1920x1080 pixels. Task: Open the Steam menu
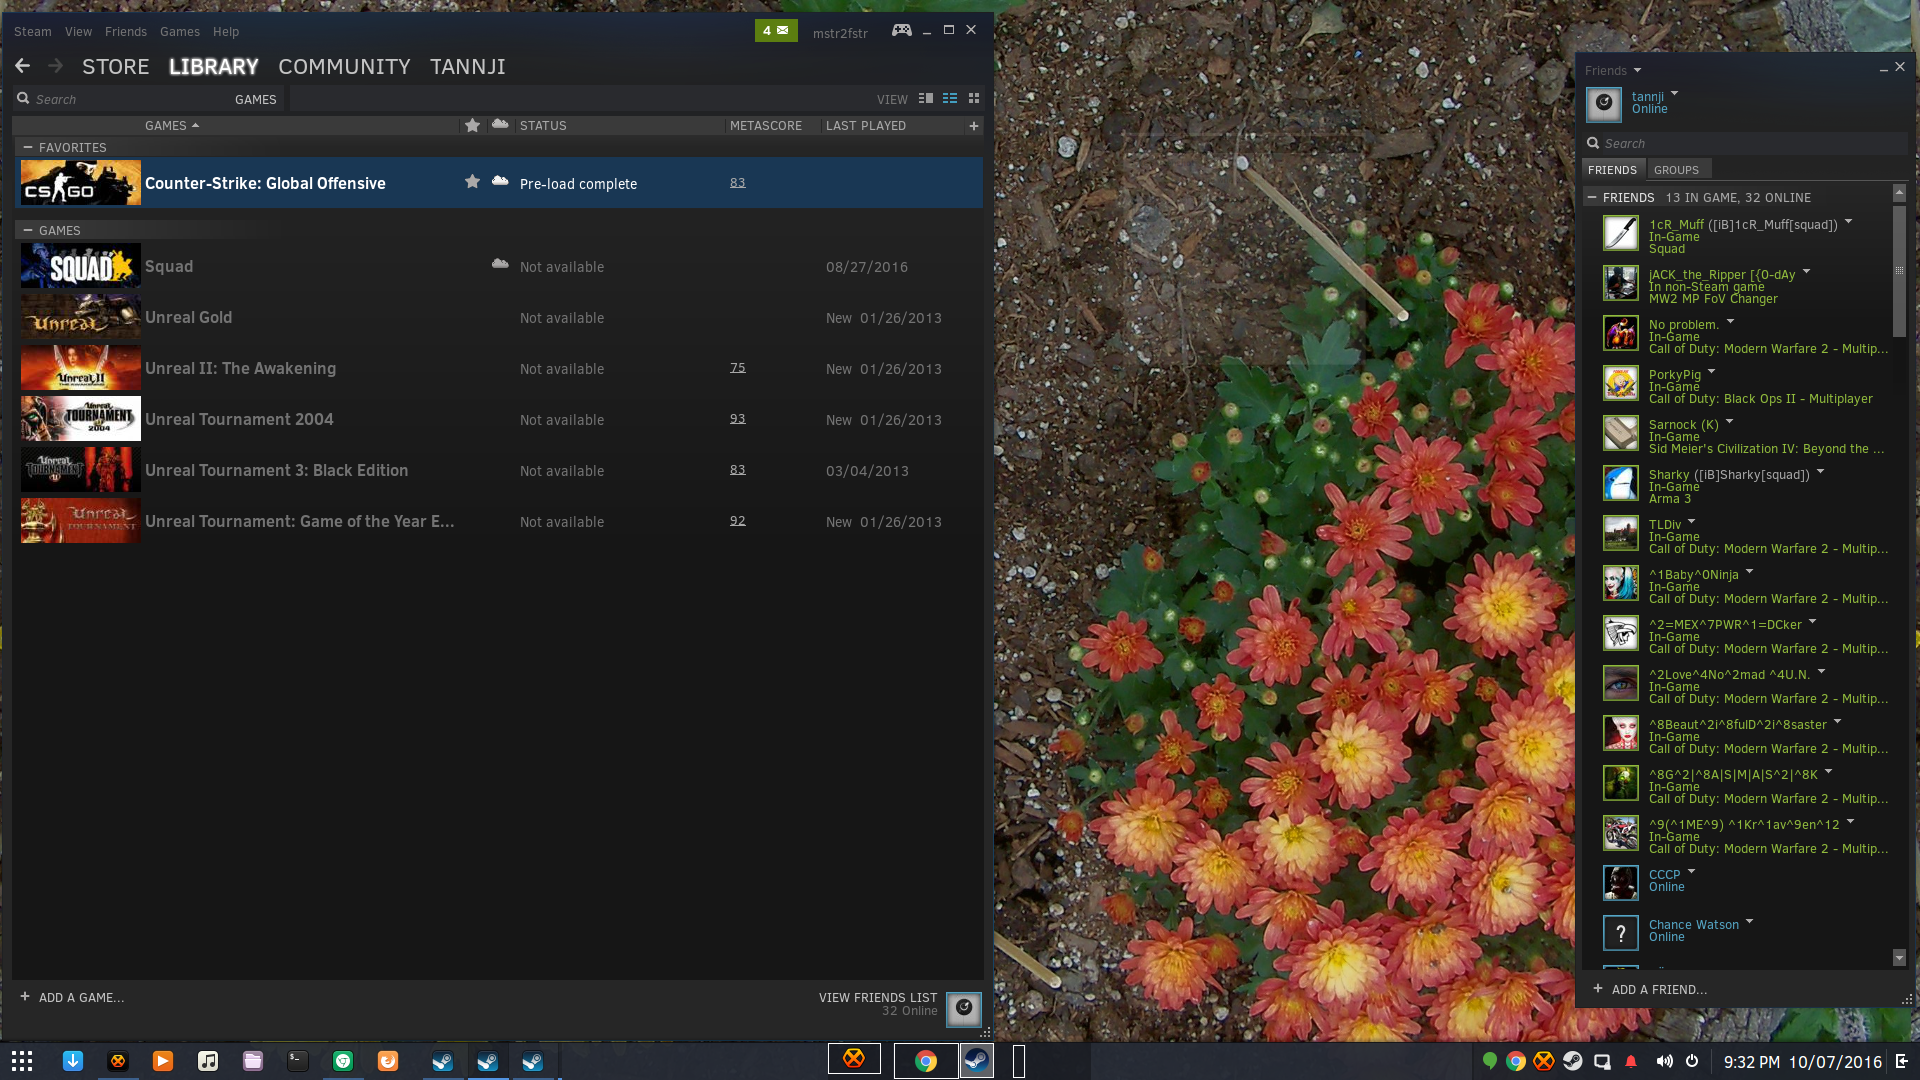(32, 31)
